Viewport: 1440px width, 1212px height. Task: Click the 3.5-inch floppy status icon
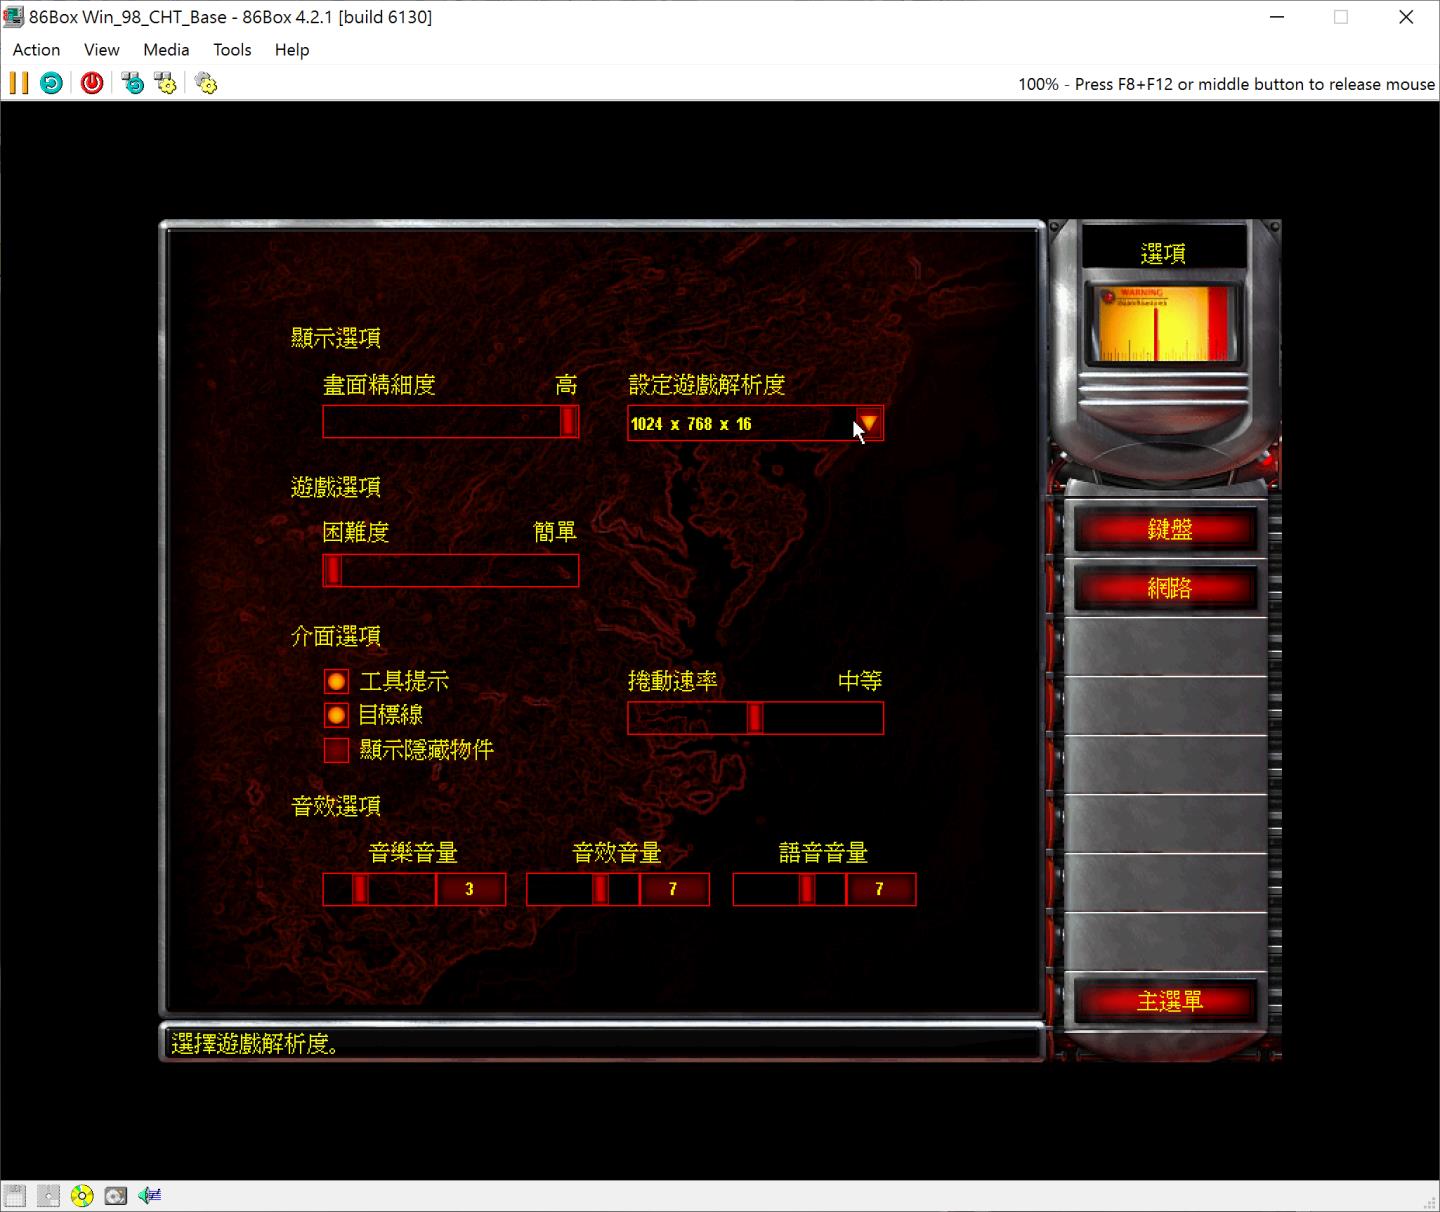14,1195
